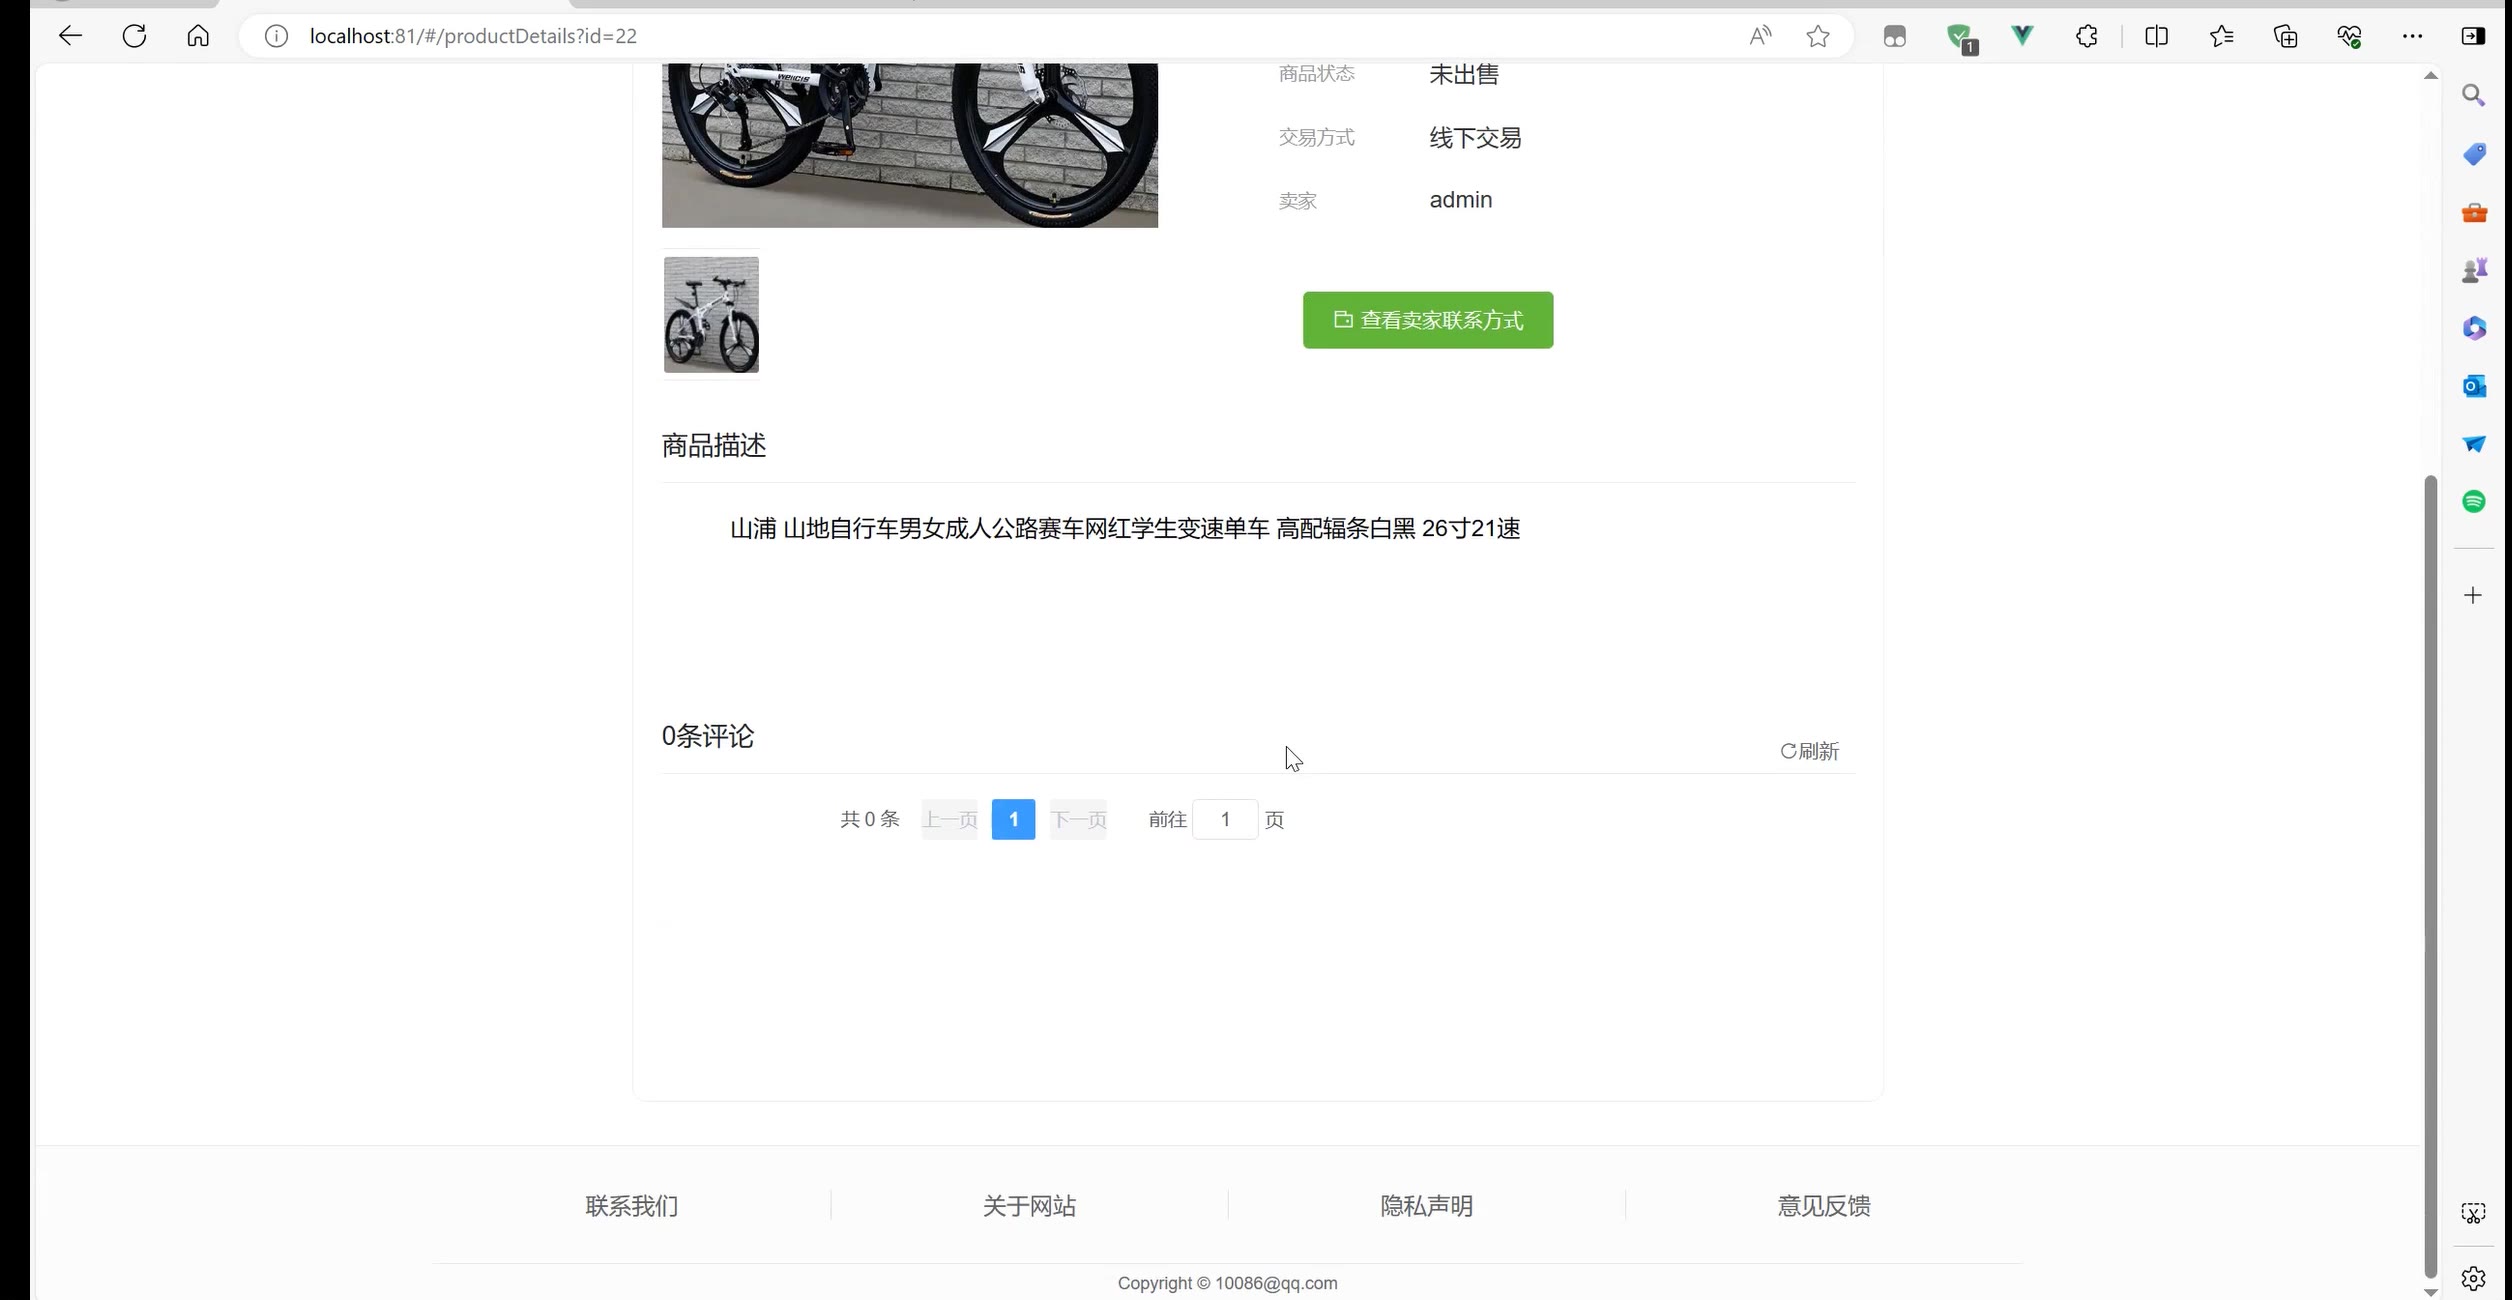
Task: Open Edge settings and more menu
Action: 2412,36
